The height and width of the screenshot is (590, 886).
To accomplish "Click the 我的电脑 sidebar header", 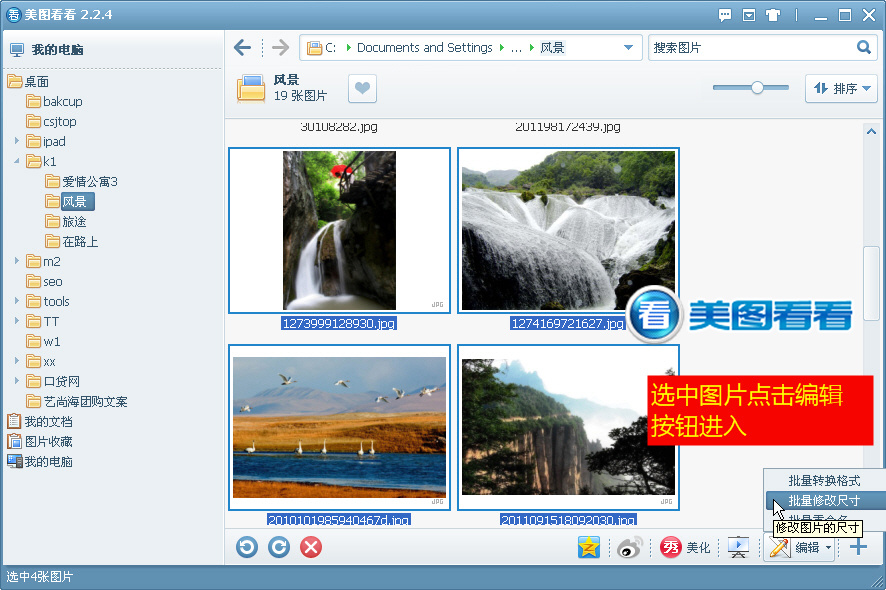I will (47, 50).
